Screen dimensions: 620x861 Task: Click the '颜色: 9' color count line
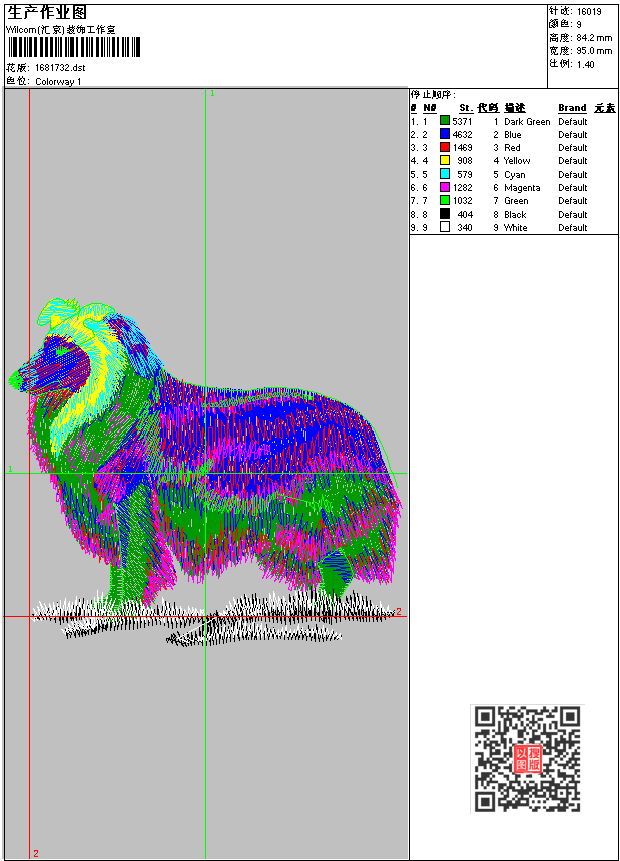coord(565,24)
